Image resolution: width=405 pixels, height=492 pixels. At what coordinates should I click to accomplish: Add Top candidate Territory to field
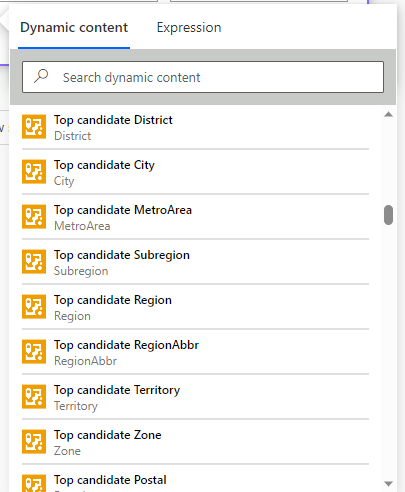pos(195,397)
